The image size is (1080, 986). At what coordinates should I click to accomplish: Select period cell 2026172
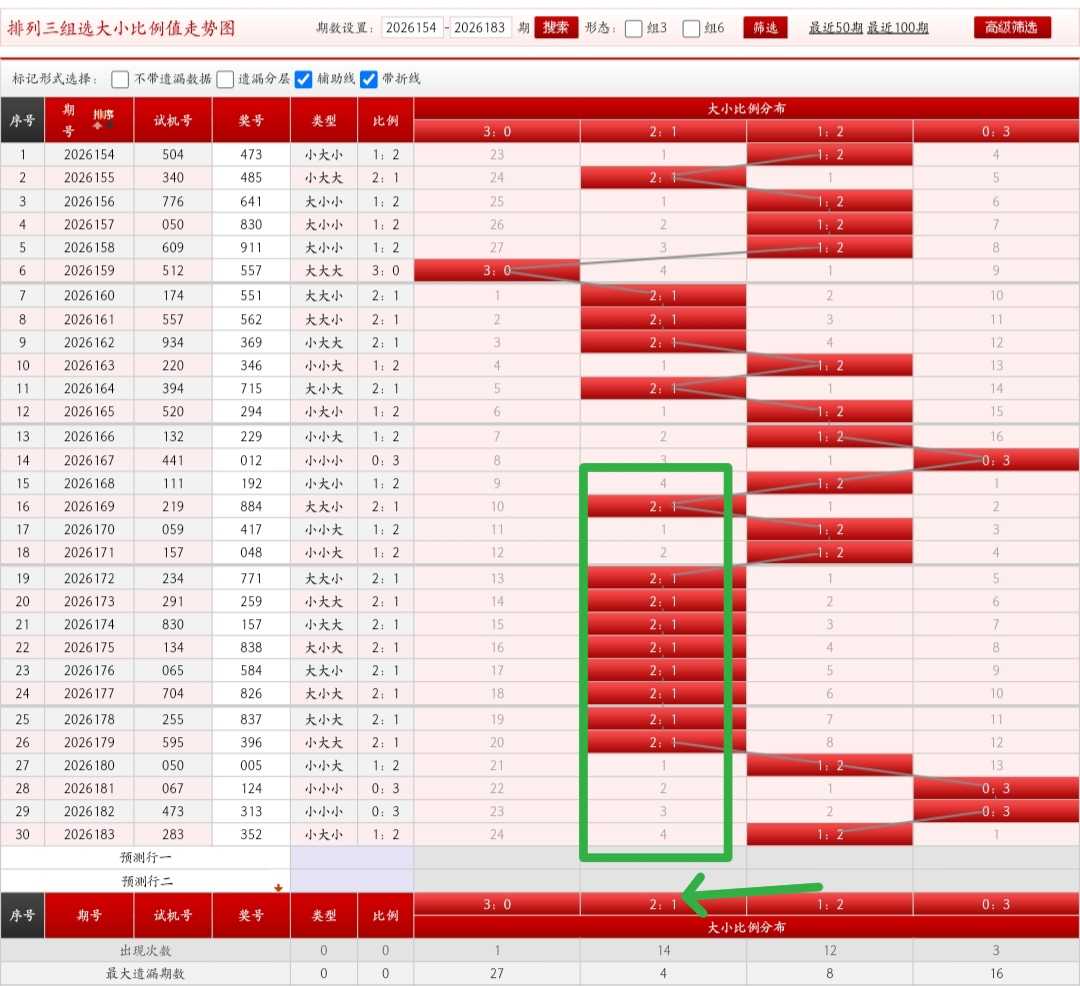(90, 578)
